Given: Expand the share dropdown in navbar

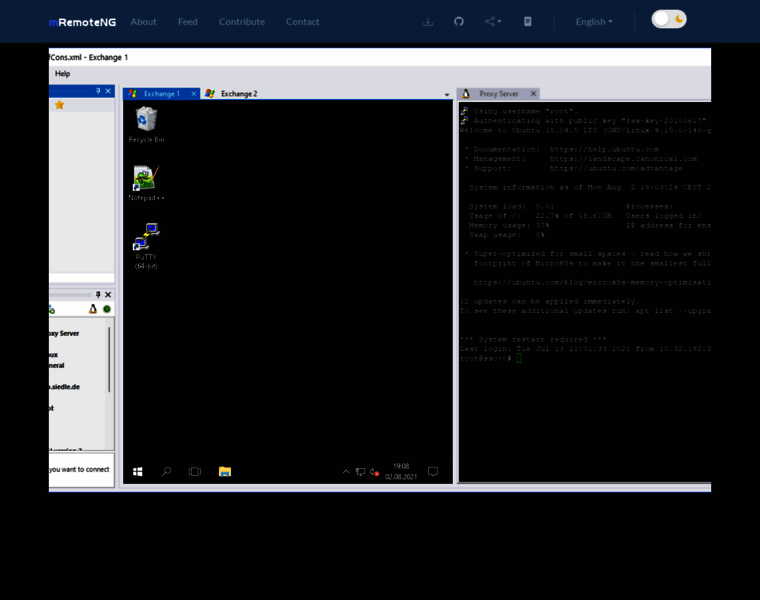Looking at the screenshot, I should pos(493,22).
